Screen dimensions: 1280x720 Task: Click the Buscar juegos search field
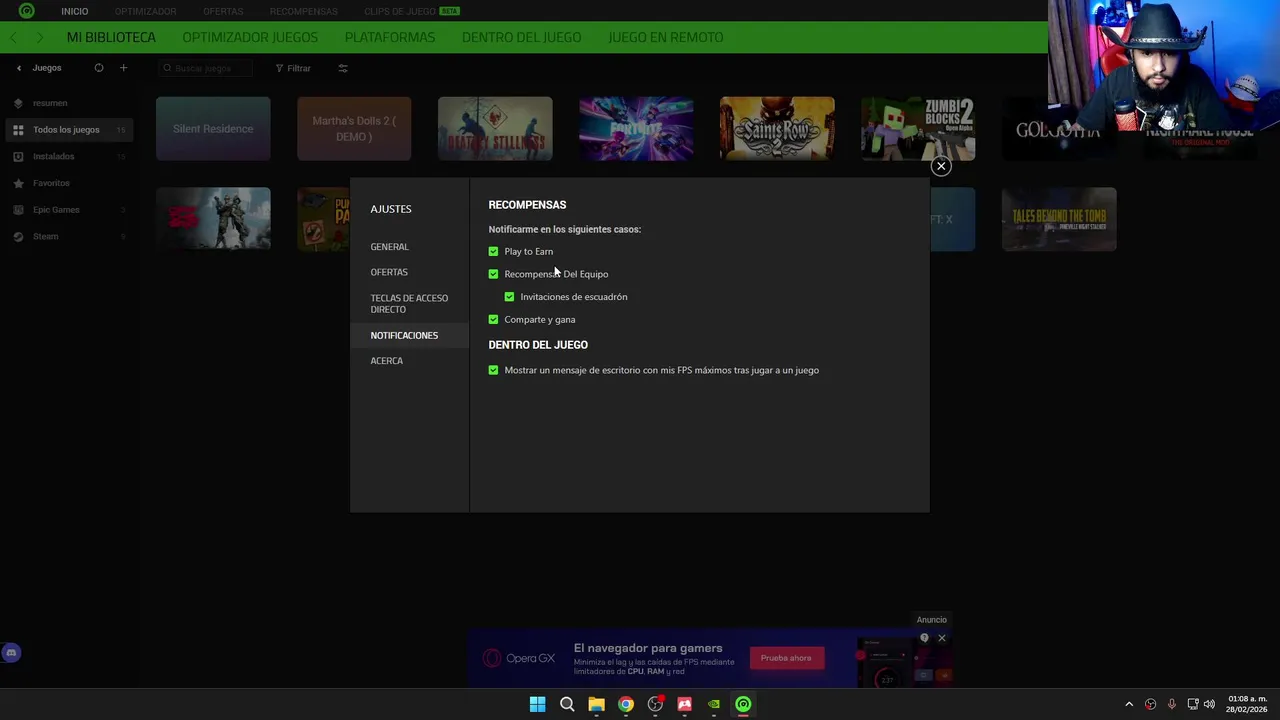[x=206, y=68]
